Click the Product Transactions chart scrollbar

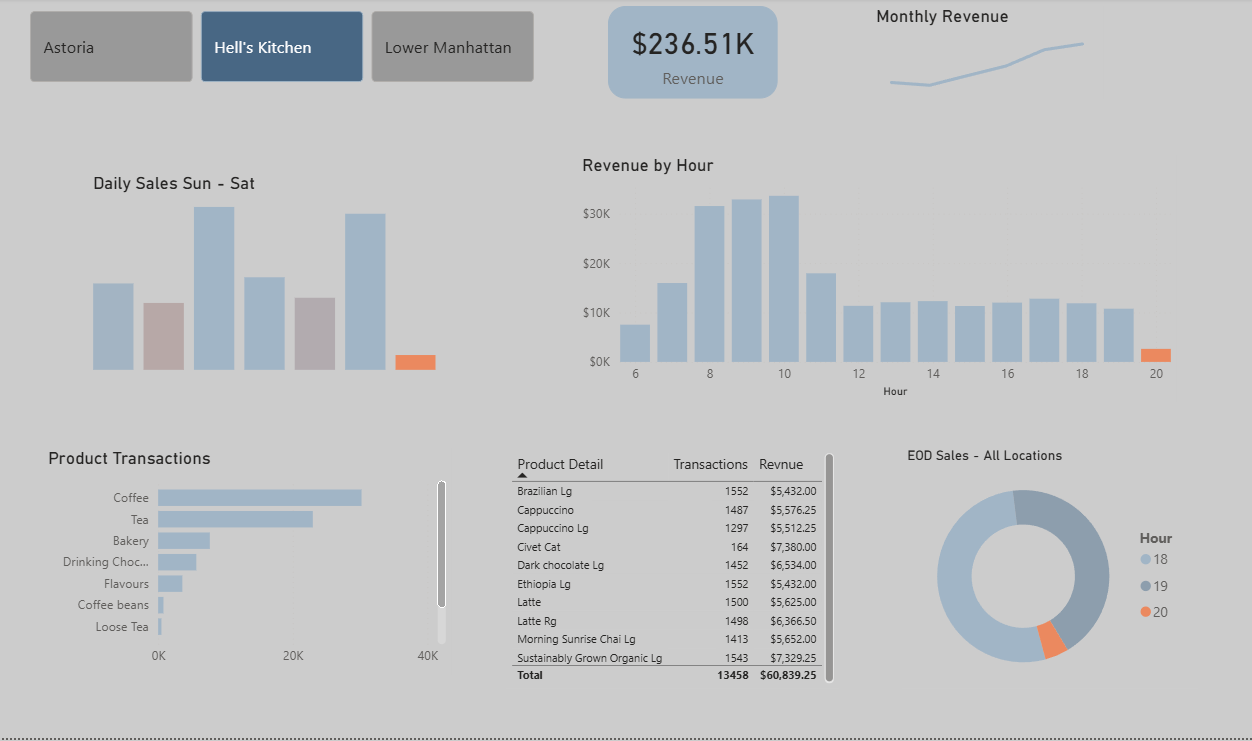tap(442, 545)
